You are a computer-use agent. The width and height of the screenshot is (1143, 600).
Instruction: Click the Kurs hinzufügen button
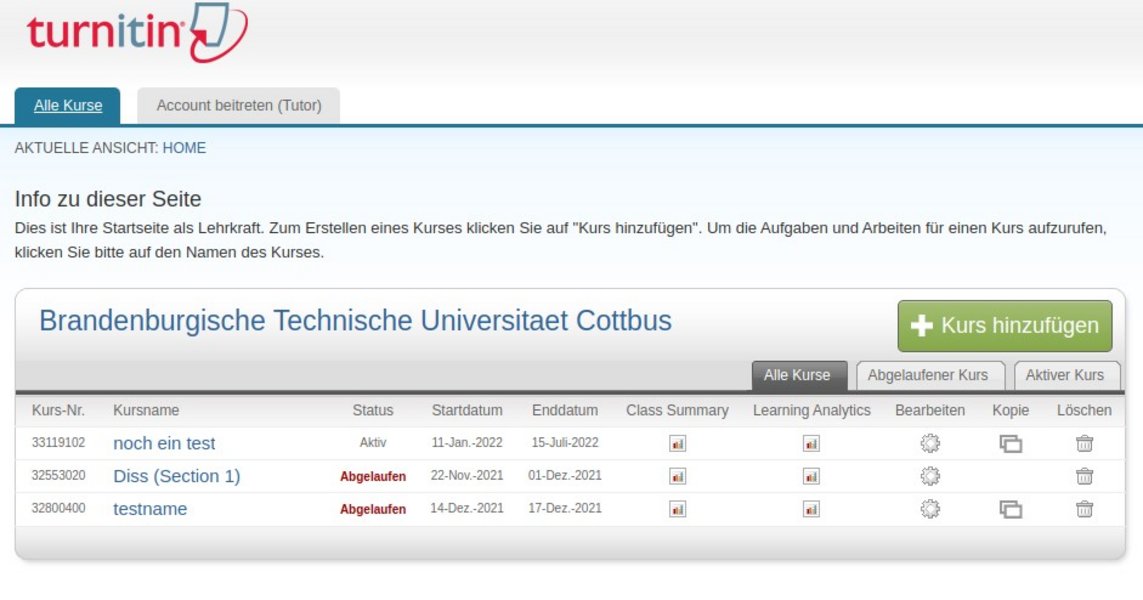click(1004, 326)
